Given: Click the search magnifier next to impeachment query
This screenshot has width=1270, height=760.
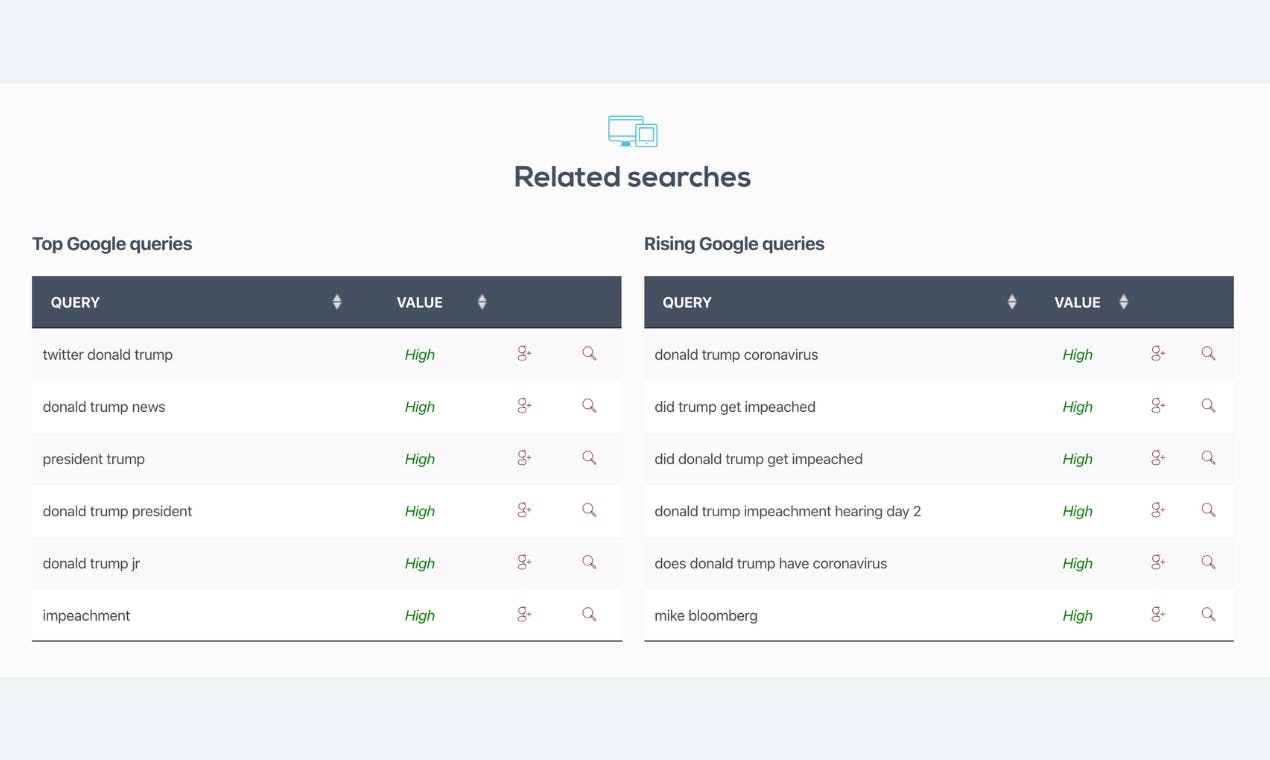Looking at the screenshot, I should [x=589, y=614].
